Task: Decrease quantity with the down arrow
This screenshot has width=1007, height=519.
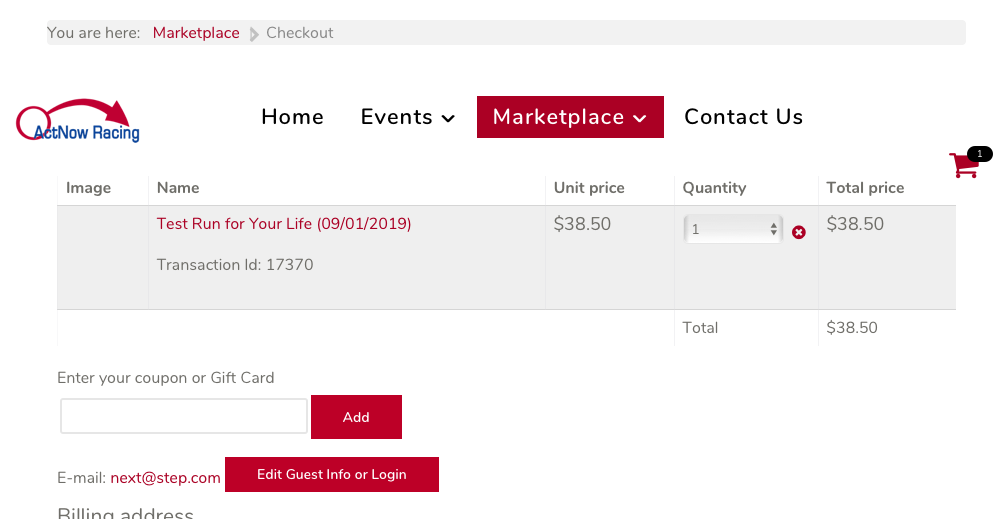Action: click(x=774, y=234)
